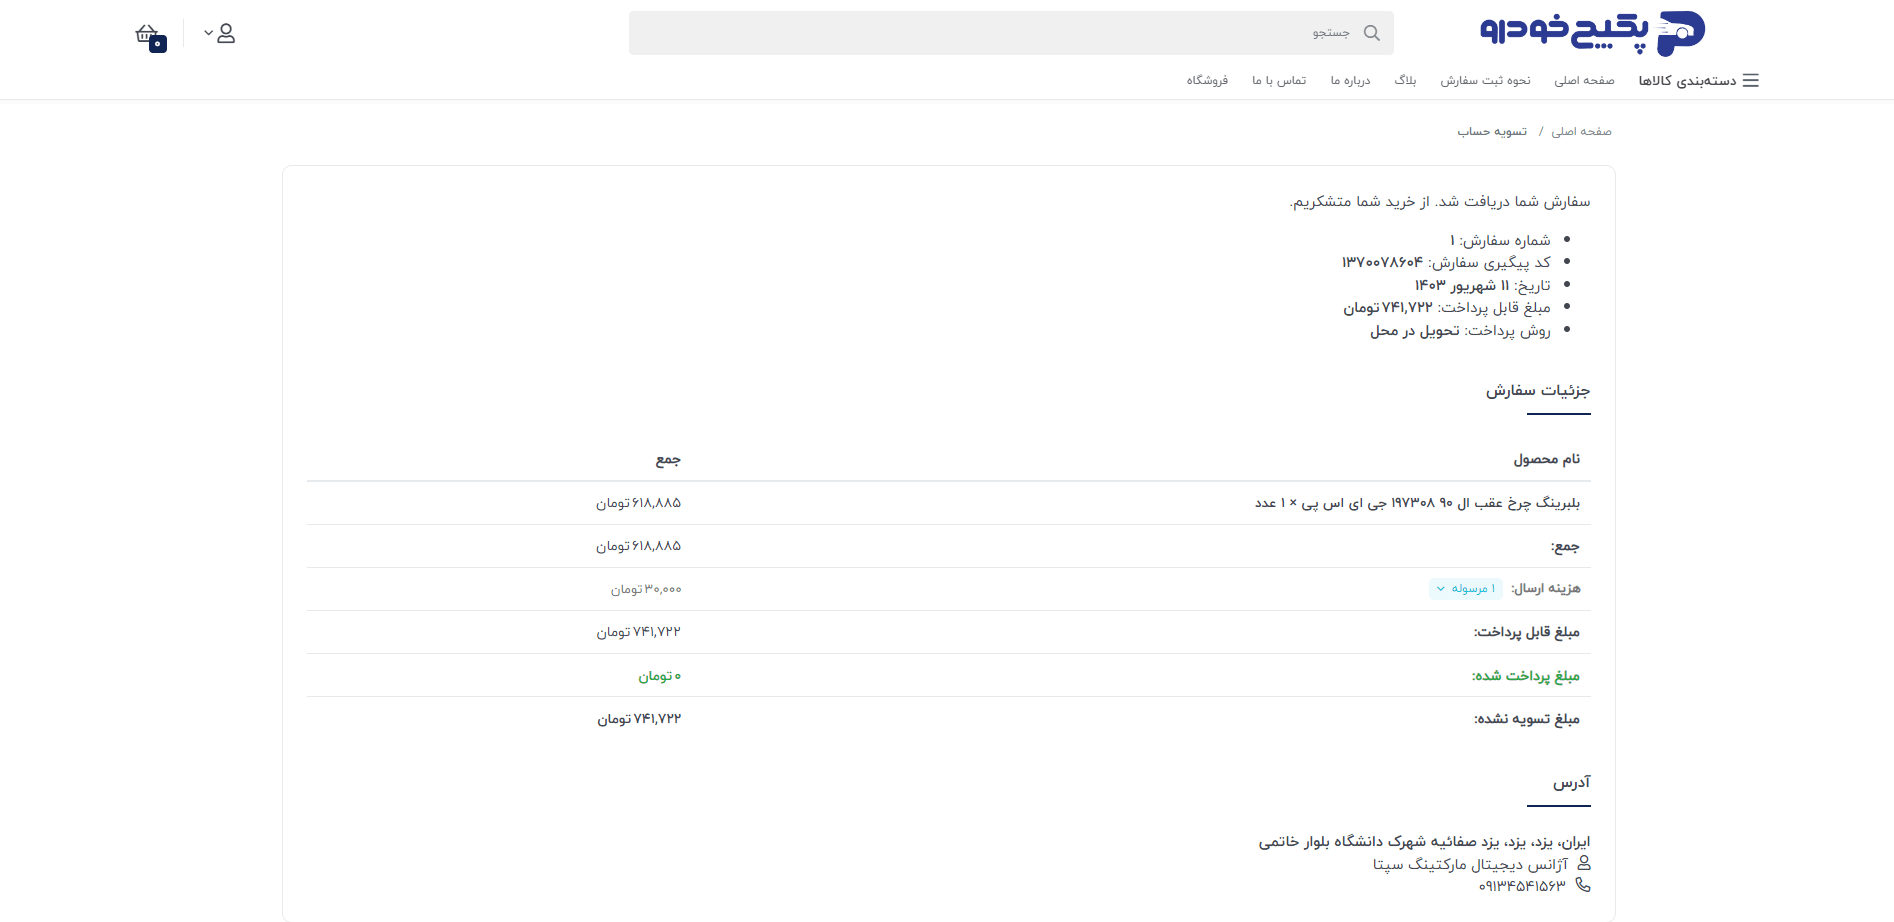Focus the جستجو search field
Screen dimensions: 1894x922
click(1011, 33)
